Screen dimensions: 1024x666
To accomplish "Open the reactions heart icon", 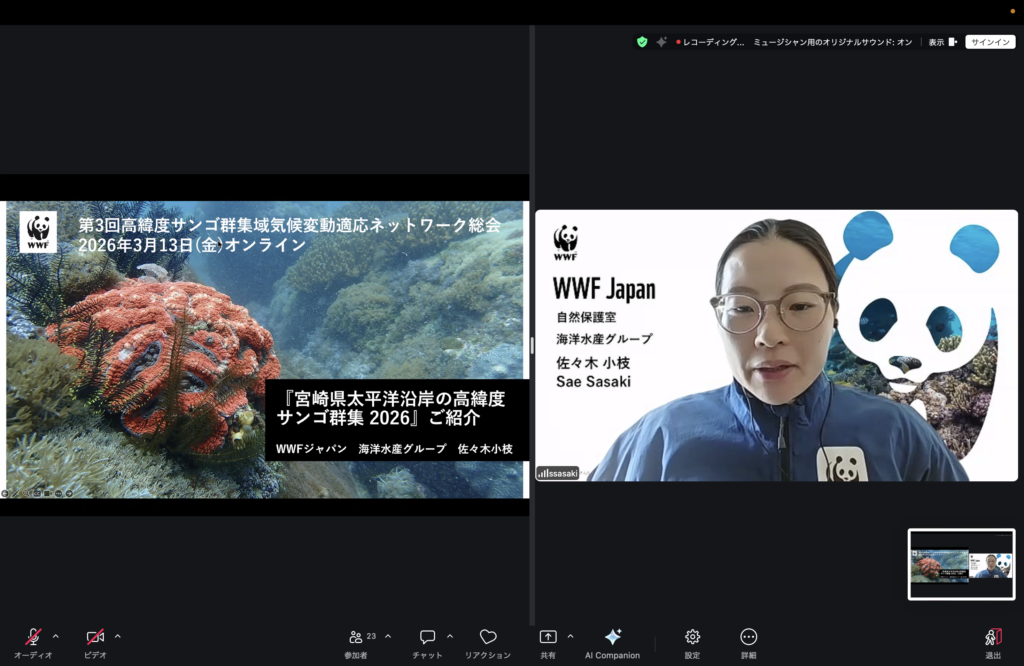I will coord(488,638).
